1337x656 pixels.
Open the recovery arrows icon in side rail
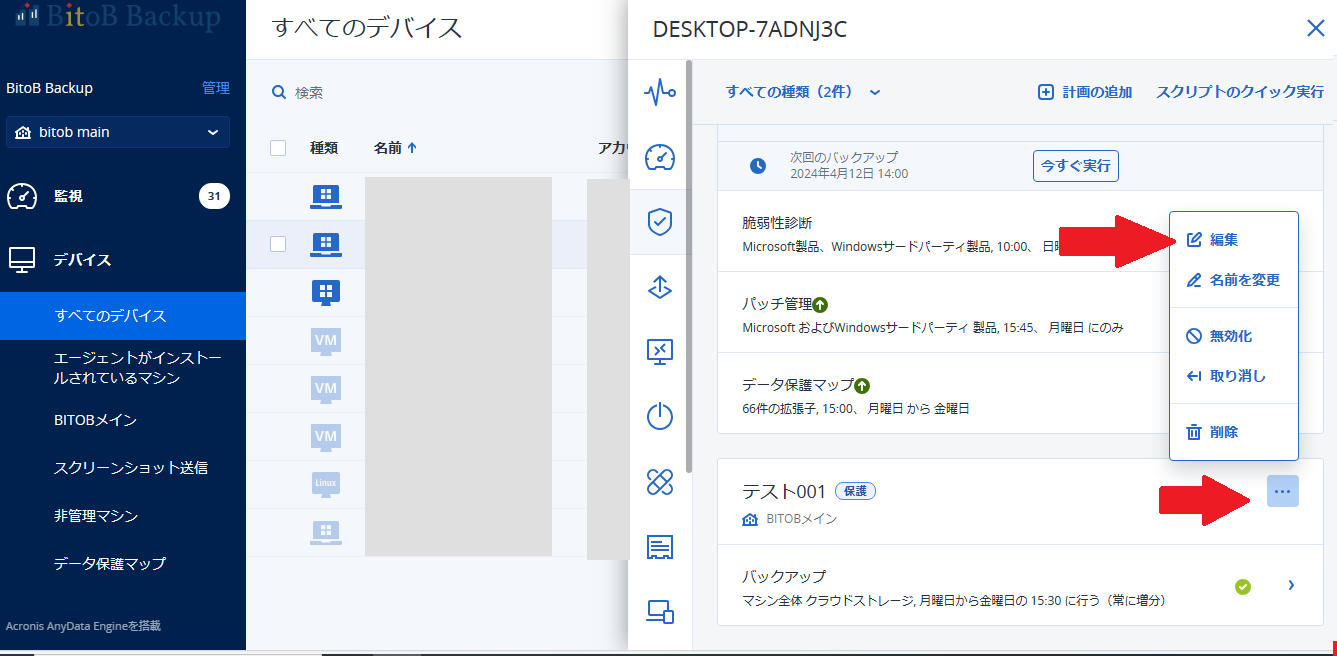pos(659,287)
